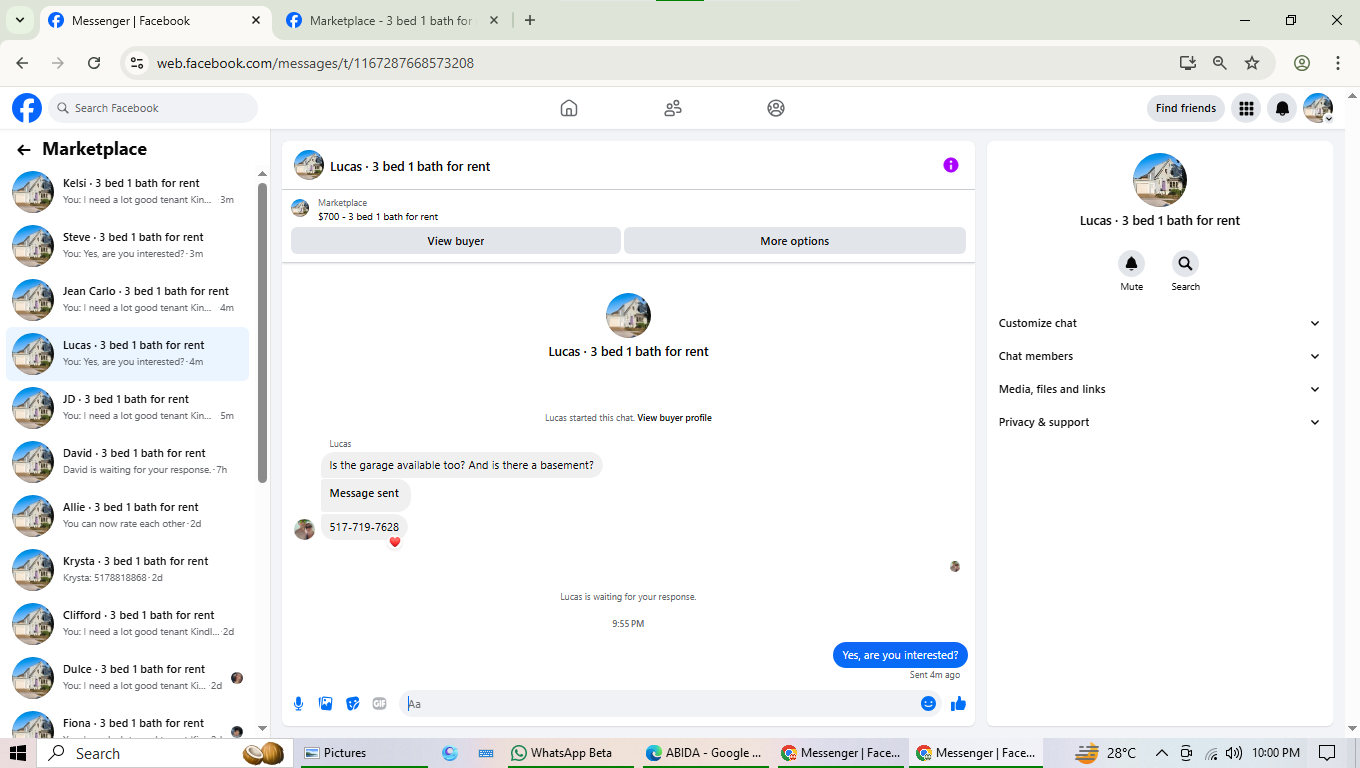This screenshot has height=768, width=1360.
Task: Open JD's conversation
Action: pyautogui.click(x=128, y=407)
